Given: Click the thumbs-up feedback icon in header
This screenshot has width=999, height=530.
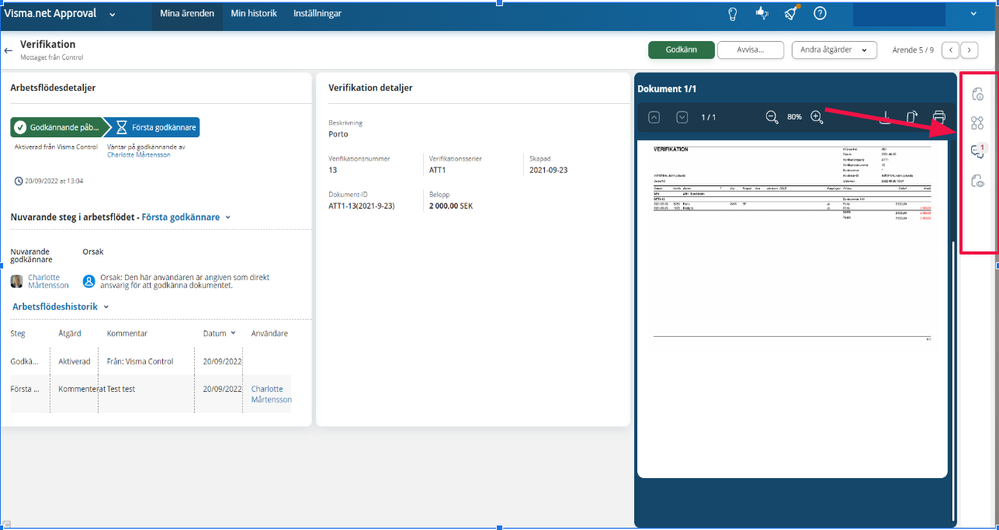Looking at the screenshot, I should tap(762, 13).
